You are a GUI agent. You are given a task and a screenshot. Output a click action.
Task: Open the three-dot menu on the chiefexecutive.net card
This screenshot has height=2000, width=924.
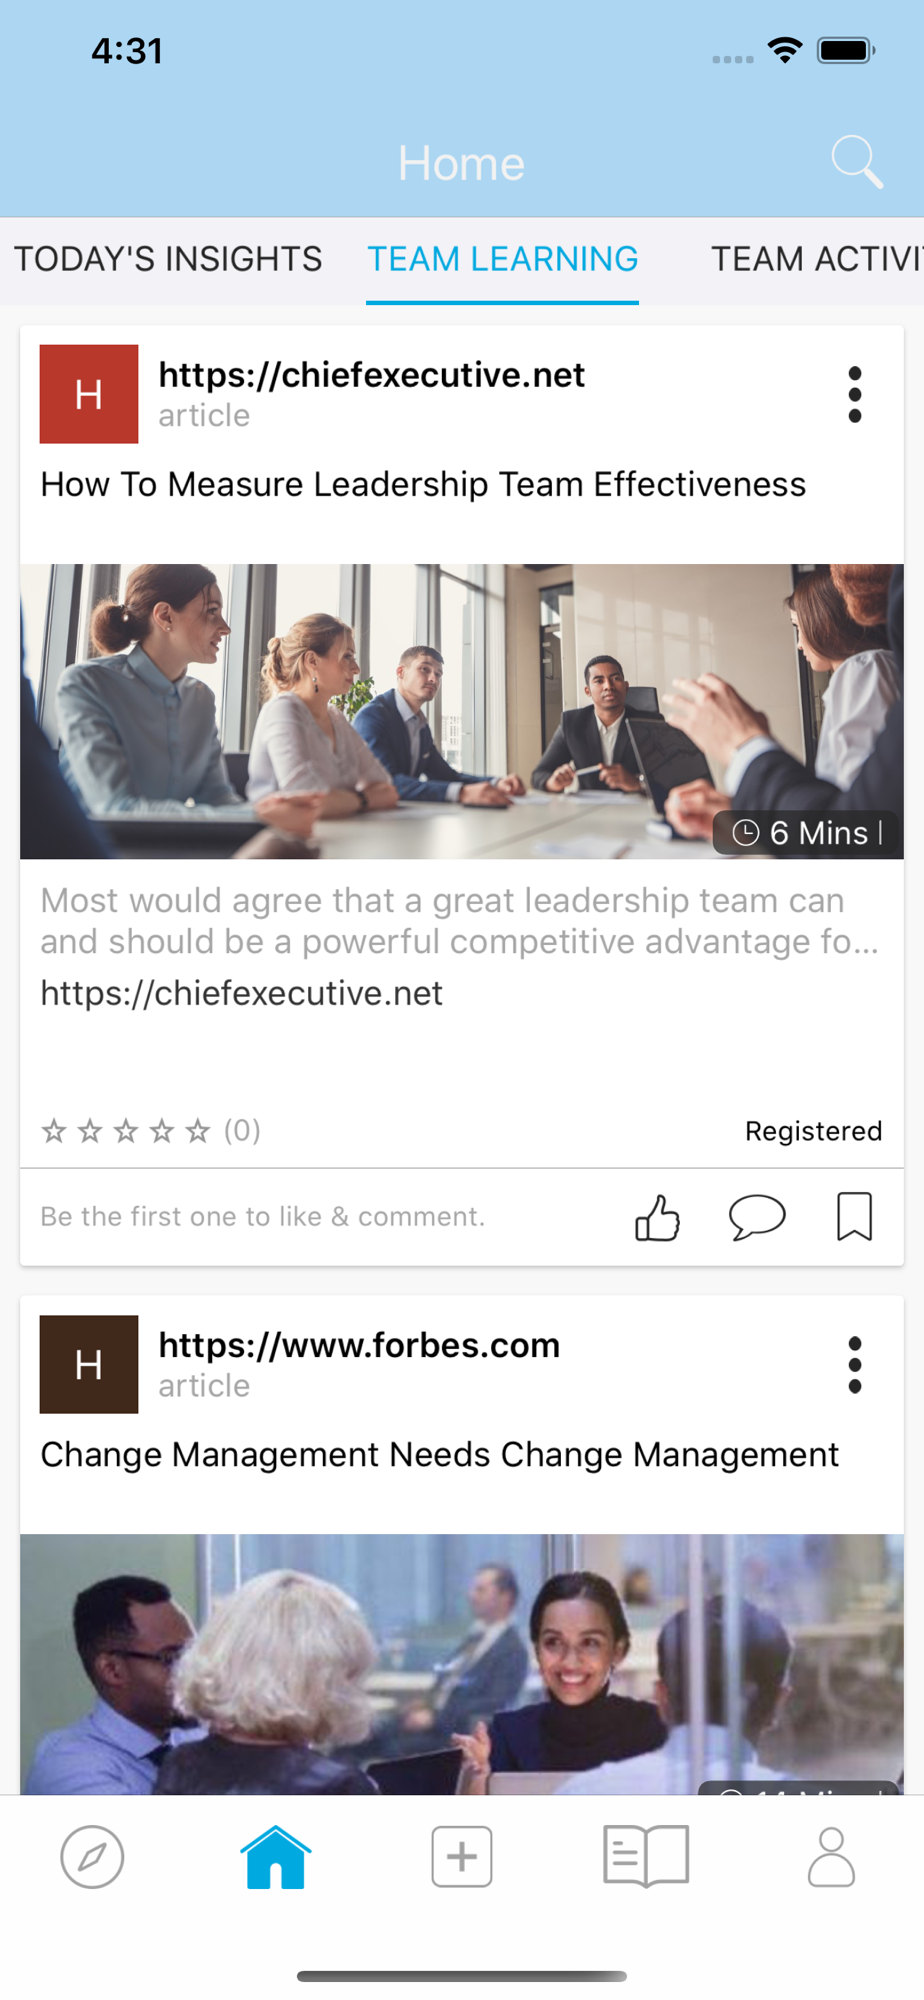coord(854,394)
